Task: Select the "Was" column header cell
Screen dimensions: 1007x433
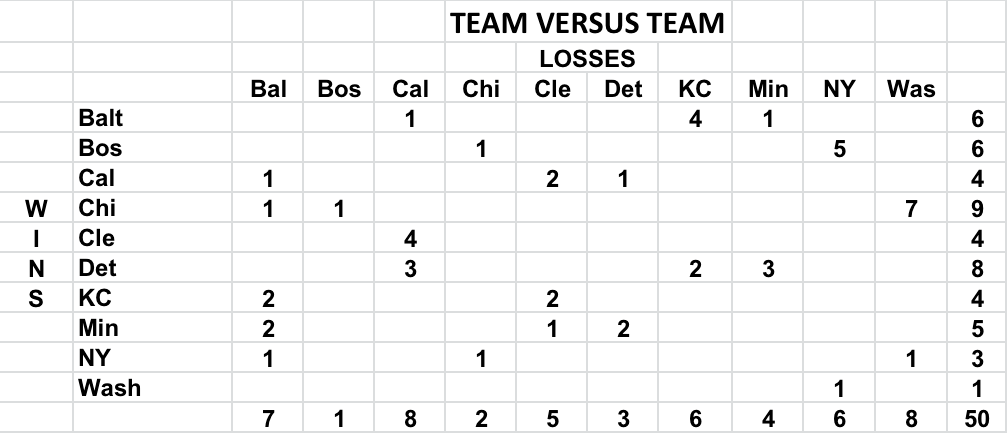Action: click(910, 89)
